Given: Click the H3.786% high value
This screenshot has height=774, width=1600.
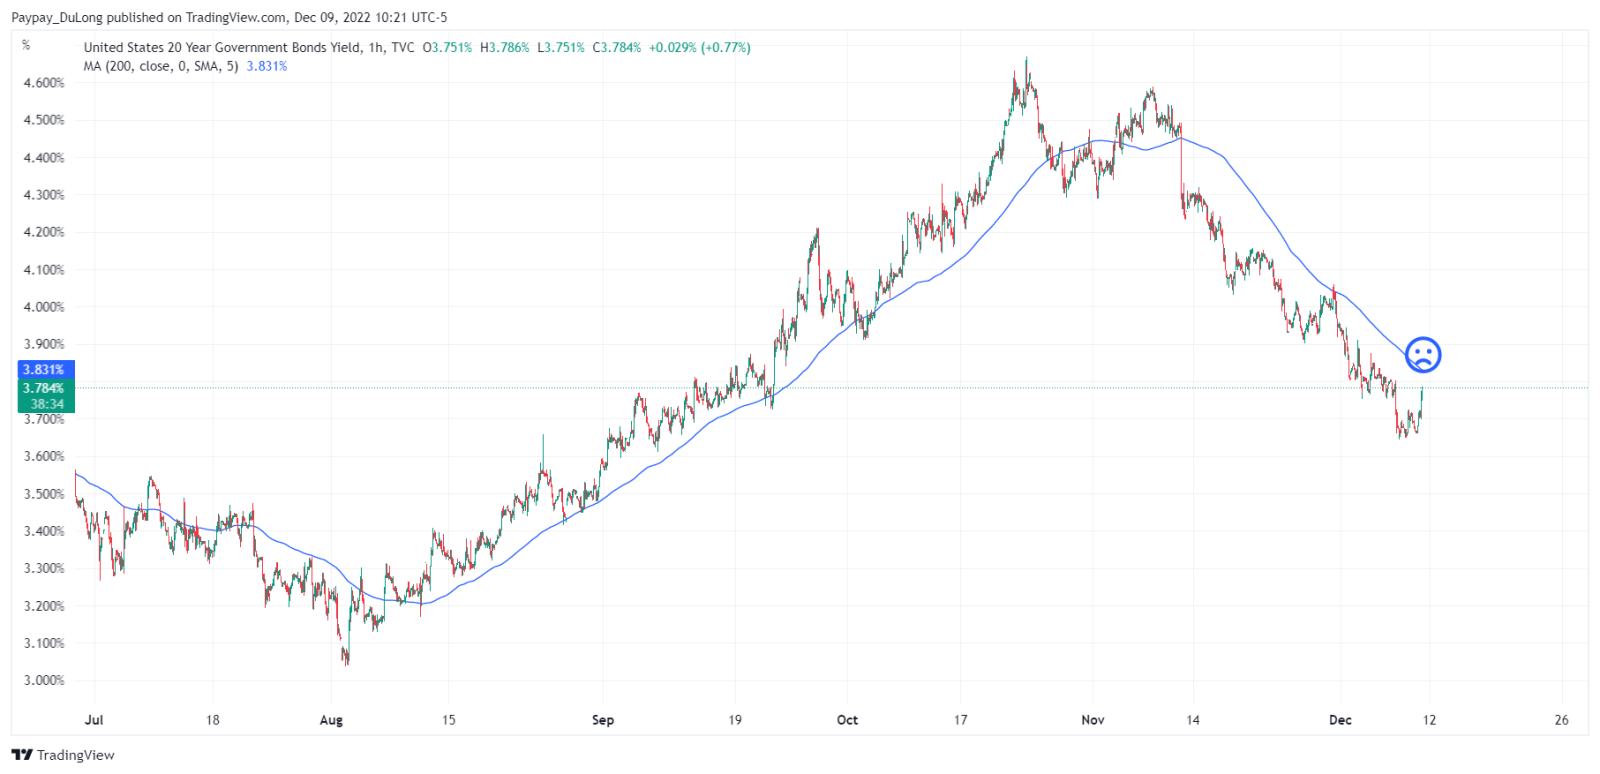Looking at the screenshot, I should point(505,47).
